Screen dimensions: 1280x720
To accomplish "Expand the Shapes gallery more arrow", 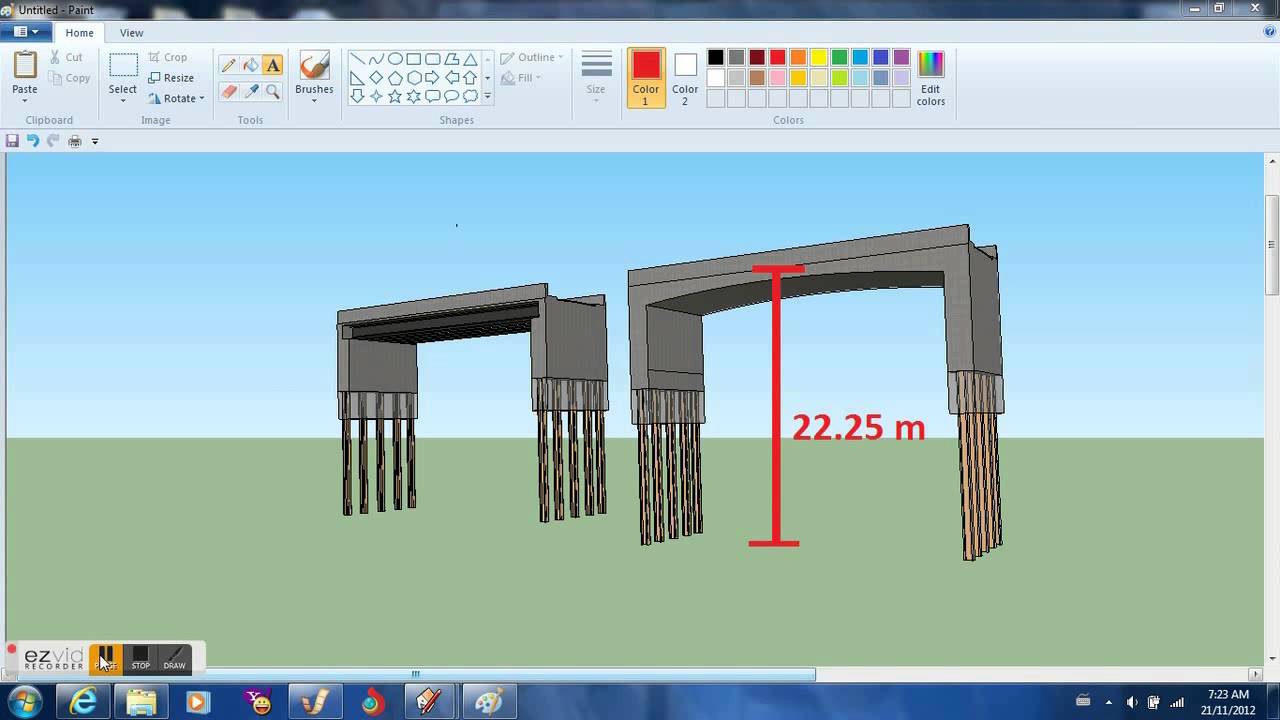I will (487, 97).
